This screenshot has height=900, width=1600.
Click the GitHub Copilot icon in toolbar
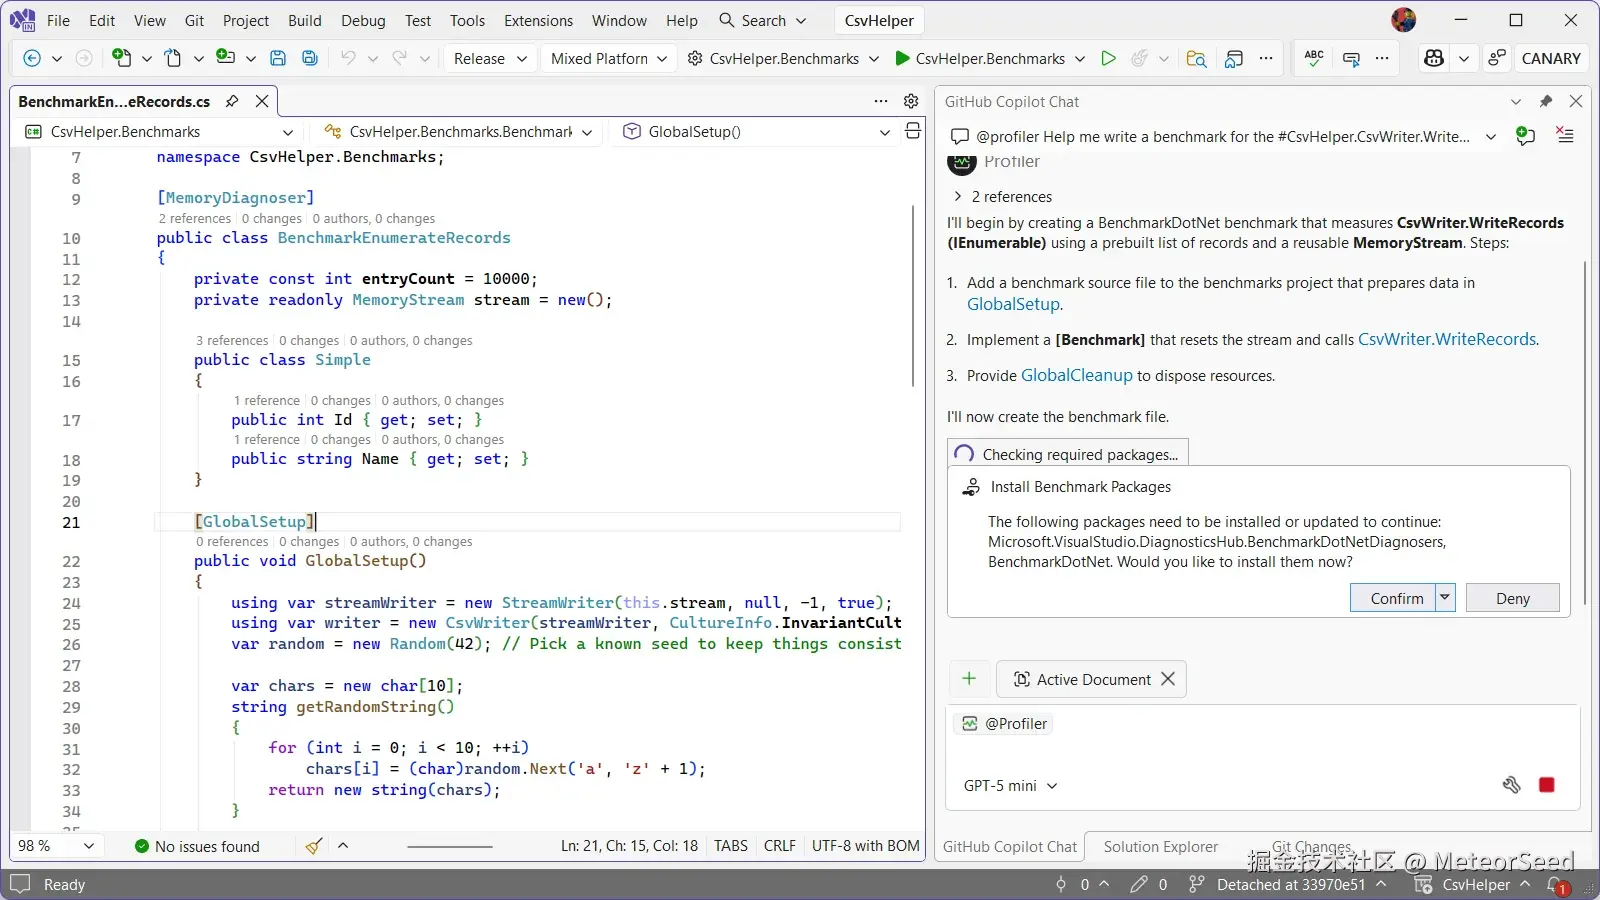(1434, 58)
